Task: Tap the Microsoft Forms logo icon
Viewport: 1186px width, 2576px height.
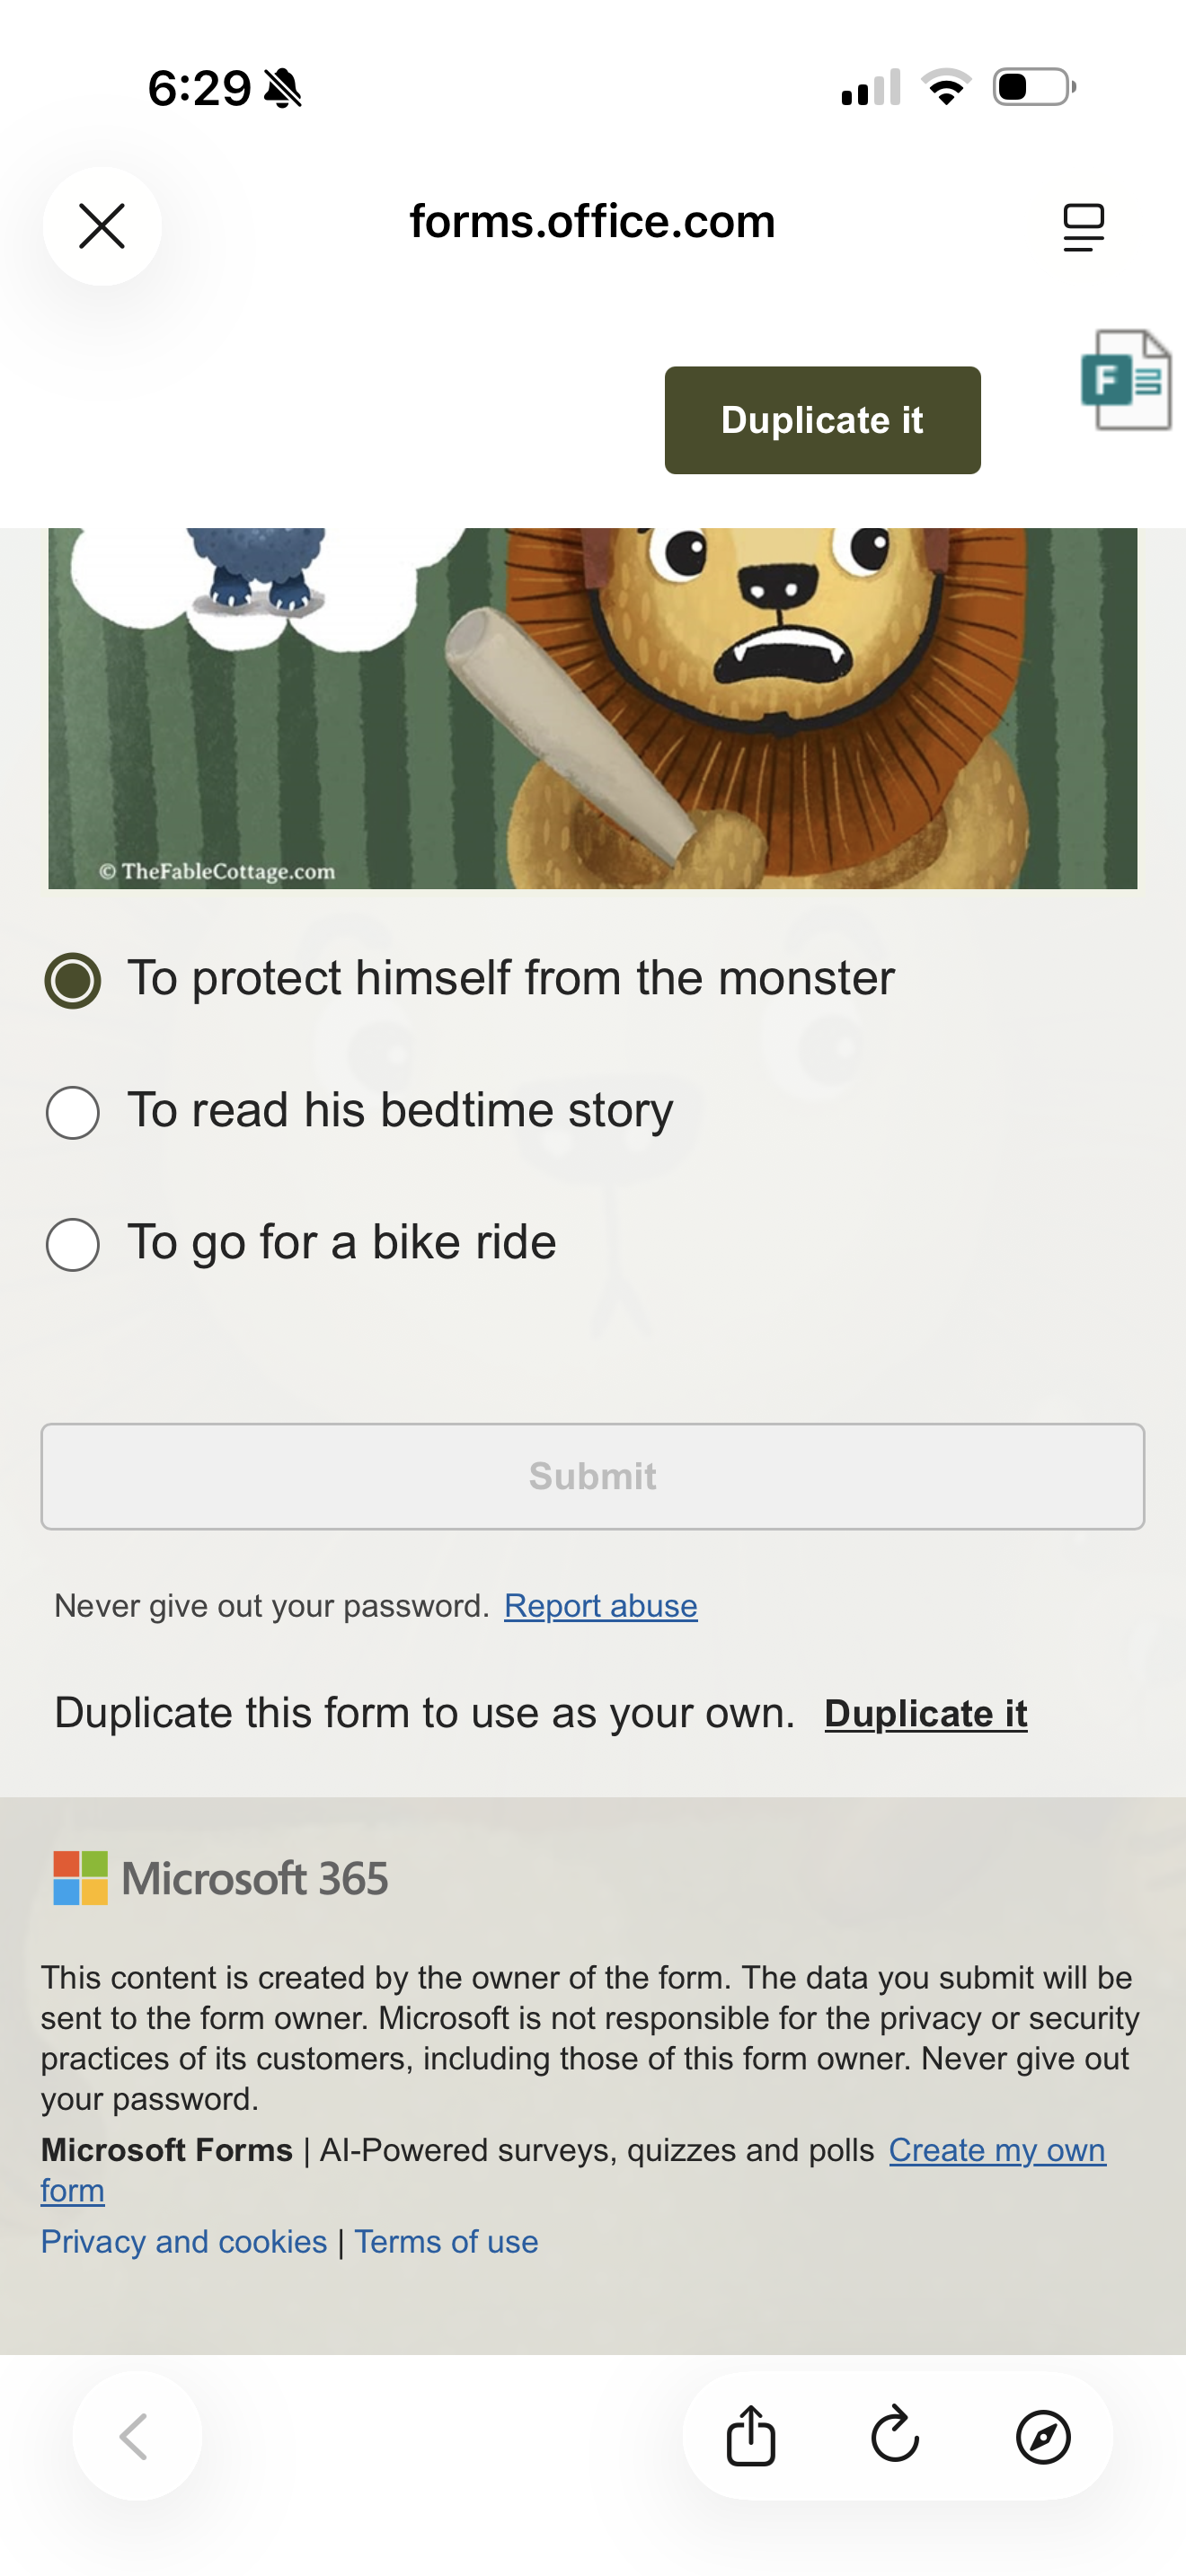Action: tap(1125, 380)
